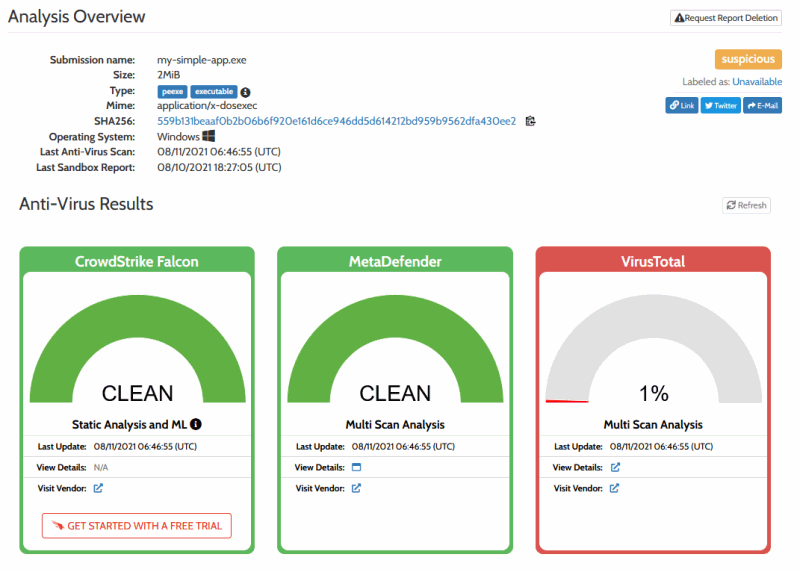The height and width of the screenshot is (572, 800).
Task: Open CrowdStrike Falcon Visit Vendor link icon
Action: click(x=98, y=488)
